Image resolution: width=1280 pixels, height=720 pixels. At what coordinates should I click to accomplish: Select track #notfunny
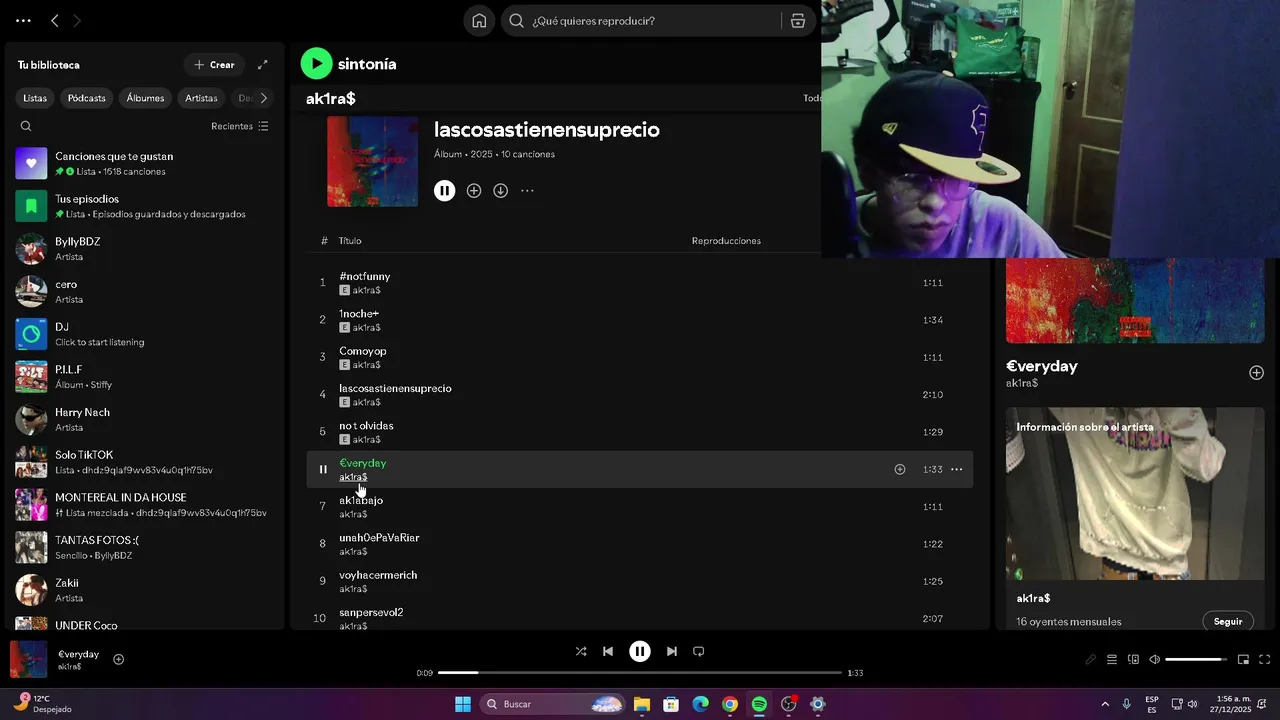[639, 283]
